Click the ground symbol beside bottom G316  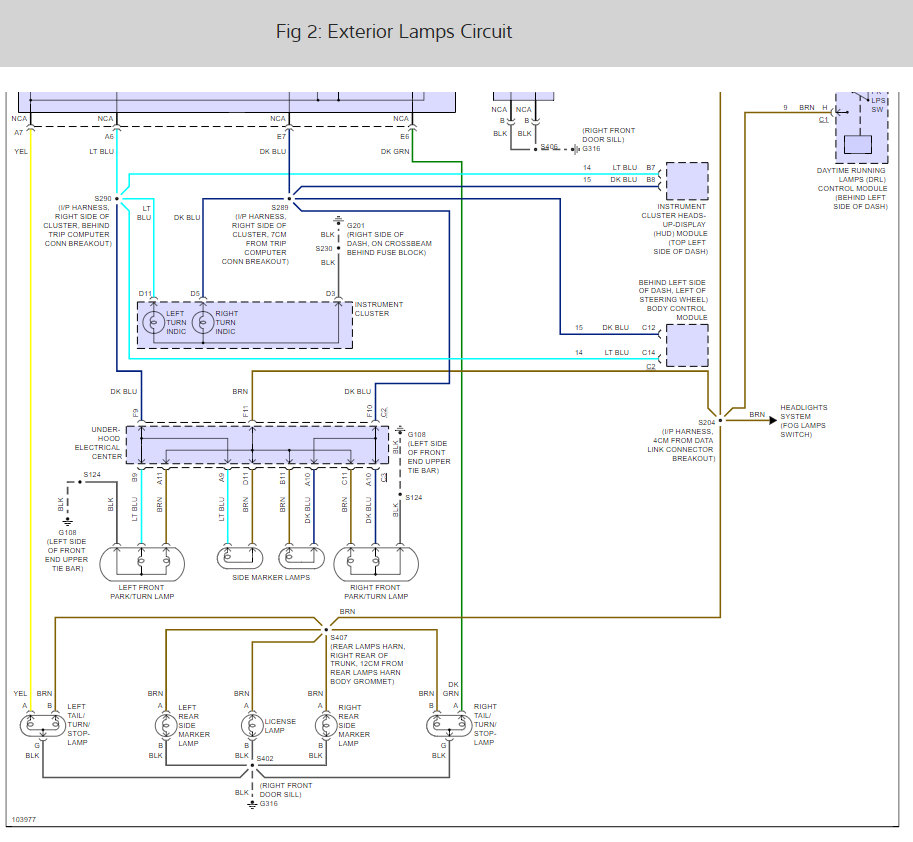(x=252, y=805)
